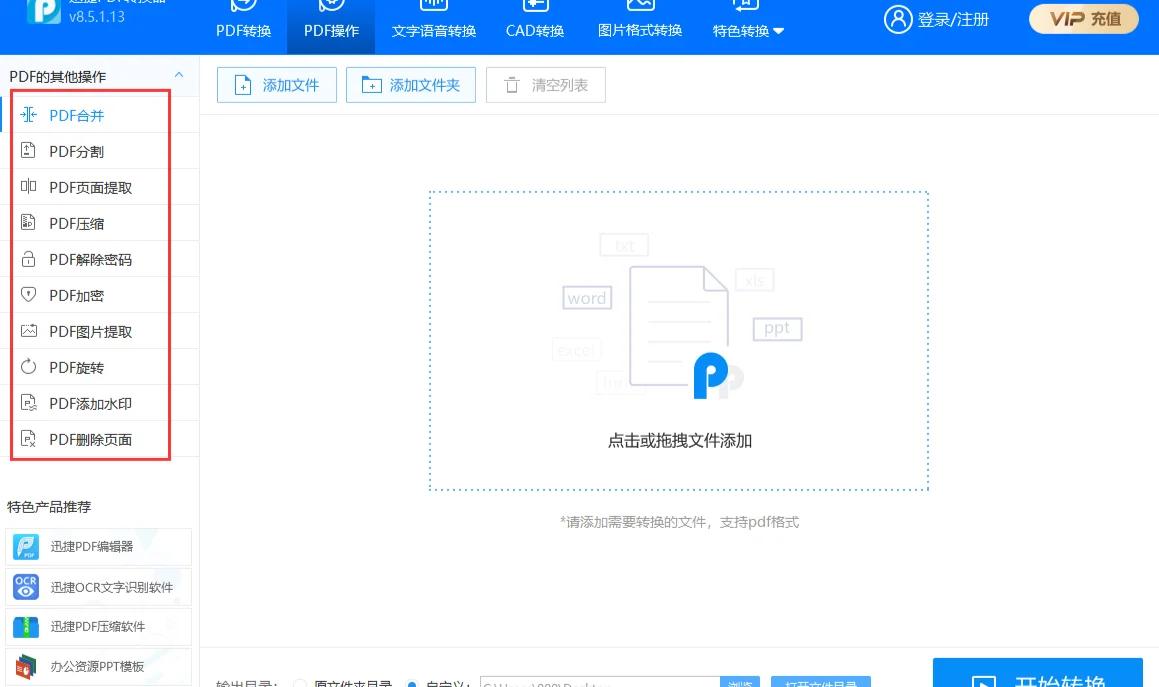Open 迅捷OCR文字识别软件 recommendation
1159x687 pixels.
click(x=98, y=587)
